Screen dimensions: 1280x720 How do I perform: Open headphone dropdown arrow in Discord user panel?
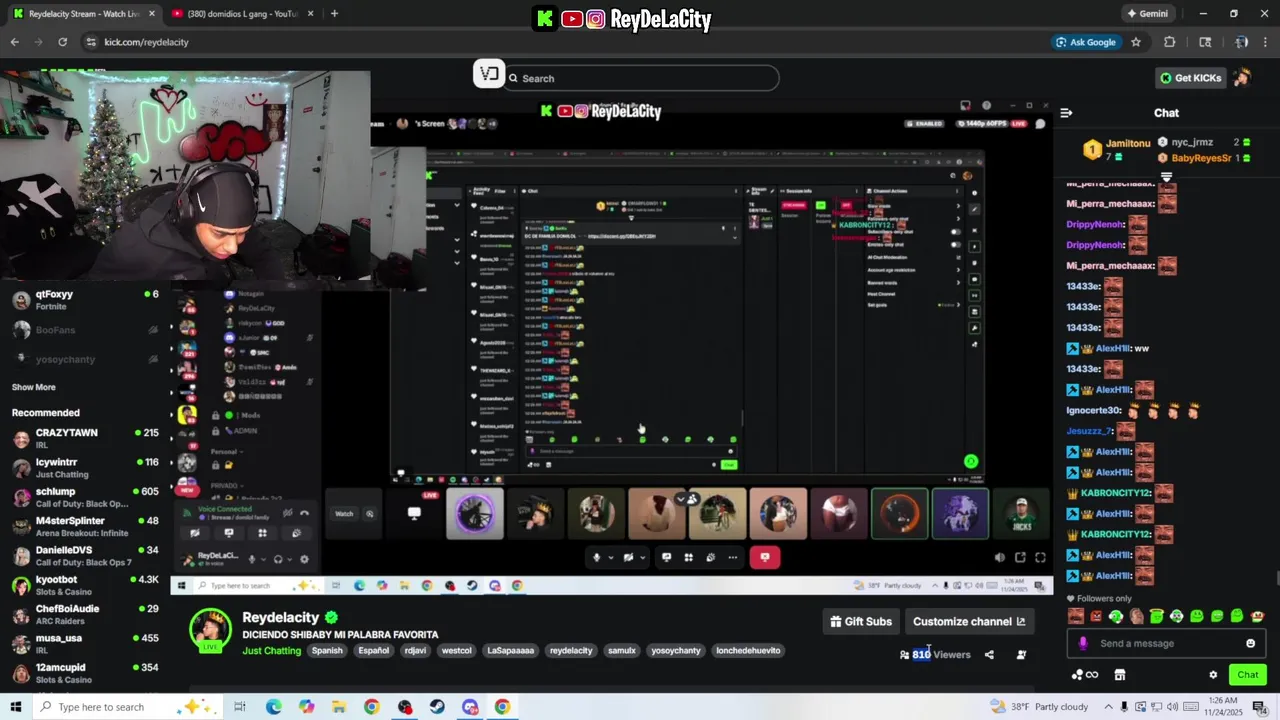click(x=290, y=559)
